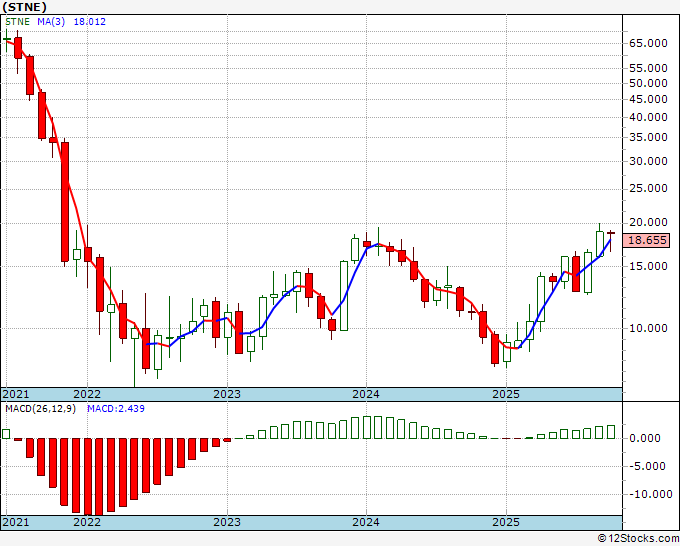The width and height of the screenshot is (680, 546).
Task: Click the latest small red candlestick near 18.655
Action: coord(611,233)
